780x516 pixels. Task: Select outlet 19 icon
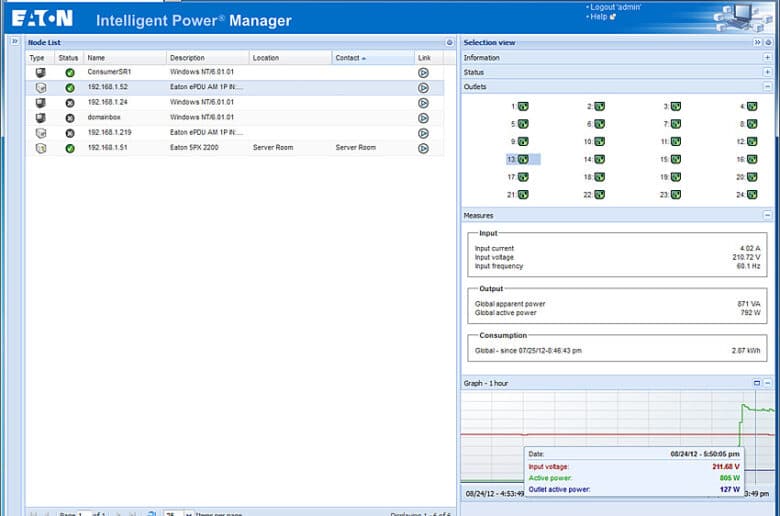click(x=676, y=177)
